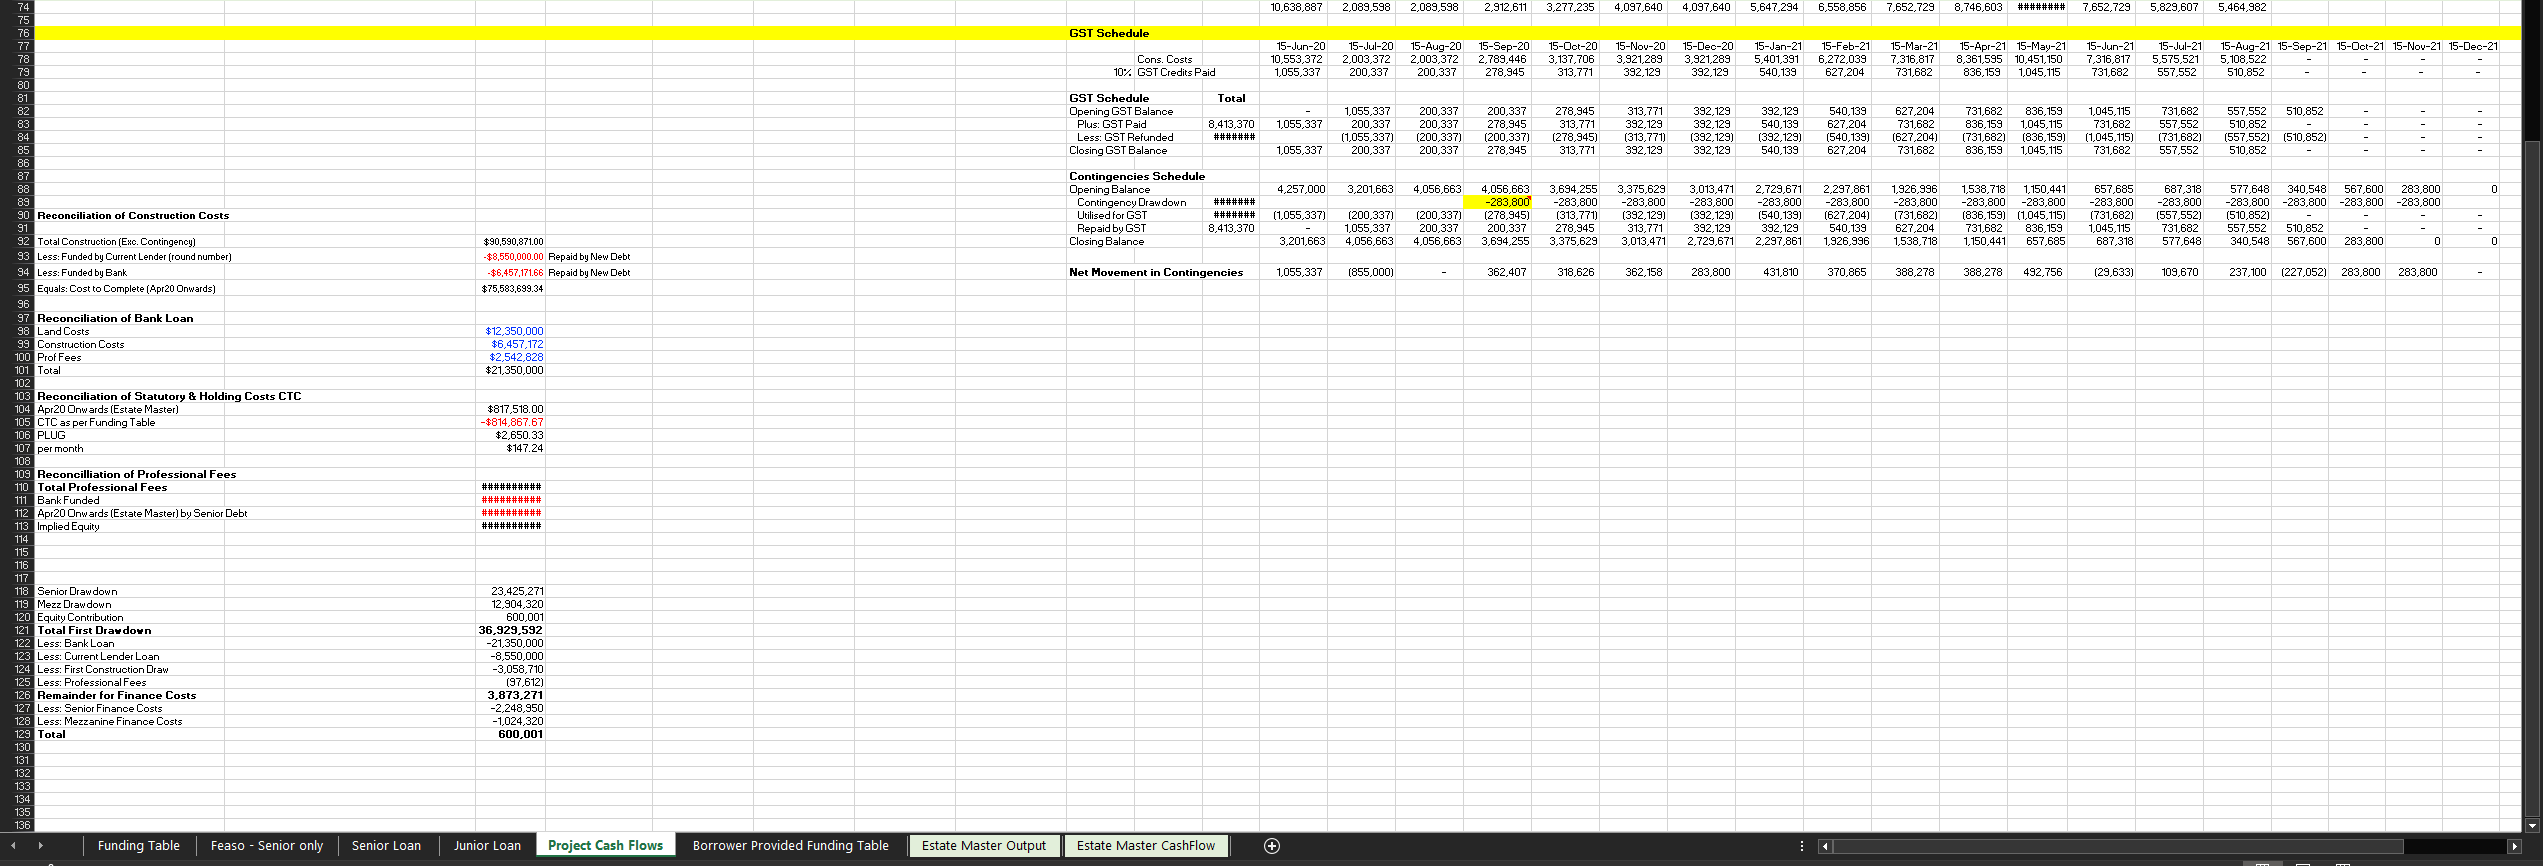
Task: Select the PLUG label cell
Action: tap(51, 435)
